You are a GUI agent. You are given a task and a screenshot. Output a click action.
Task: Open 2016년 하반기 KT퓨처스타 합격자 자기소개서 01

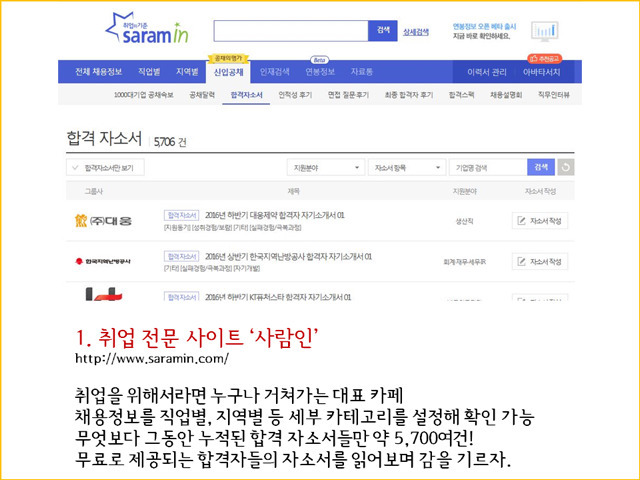pos(278,297)
